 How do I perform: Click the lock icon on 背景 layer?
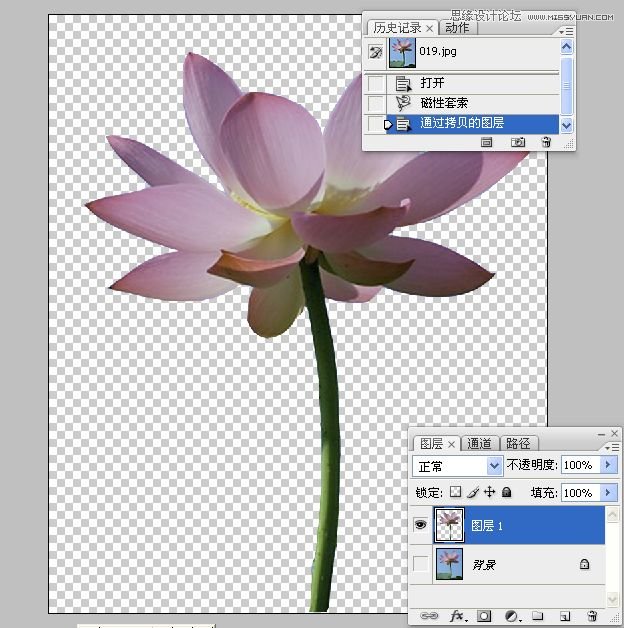pyautogui.click(x=584, y=564)
